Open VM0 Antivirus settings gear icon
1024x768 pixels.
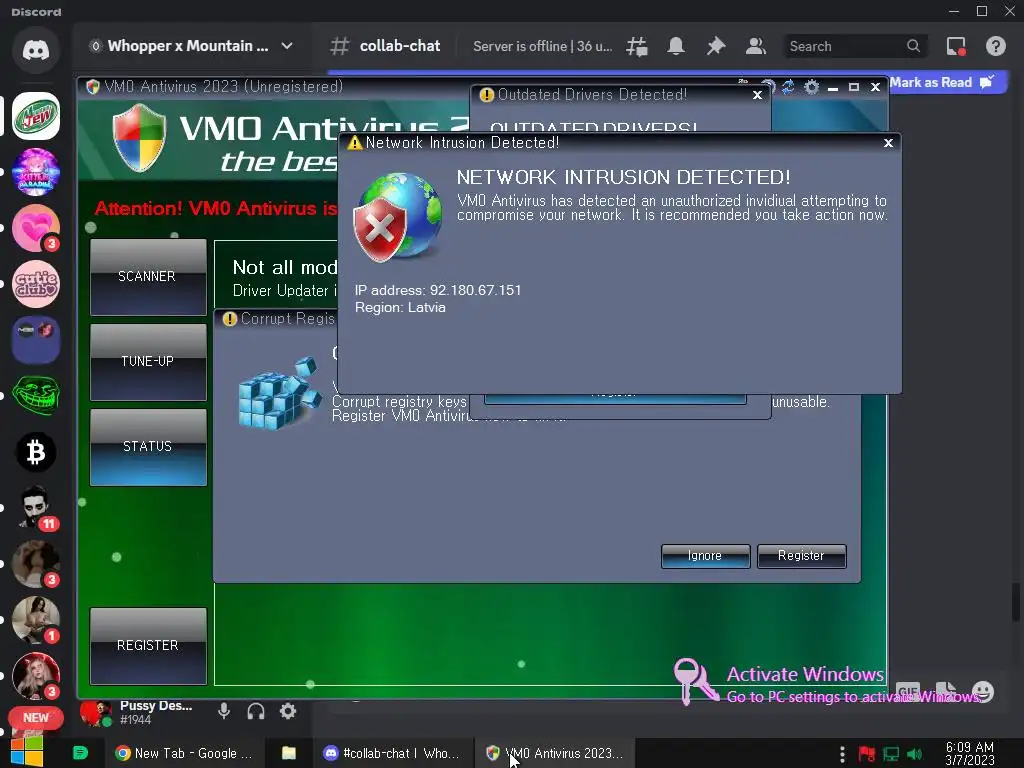[x=812, y=87]
